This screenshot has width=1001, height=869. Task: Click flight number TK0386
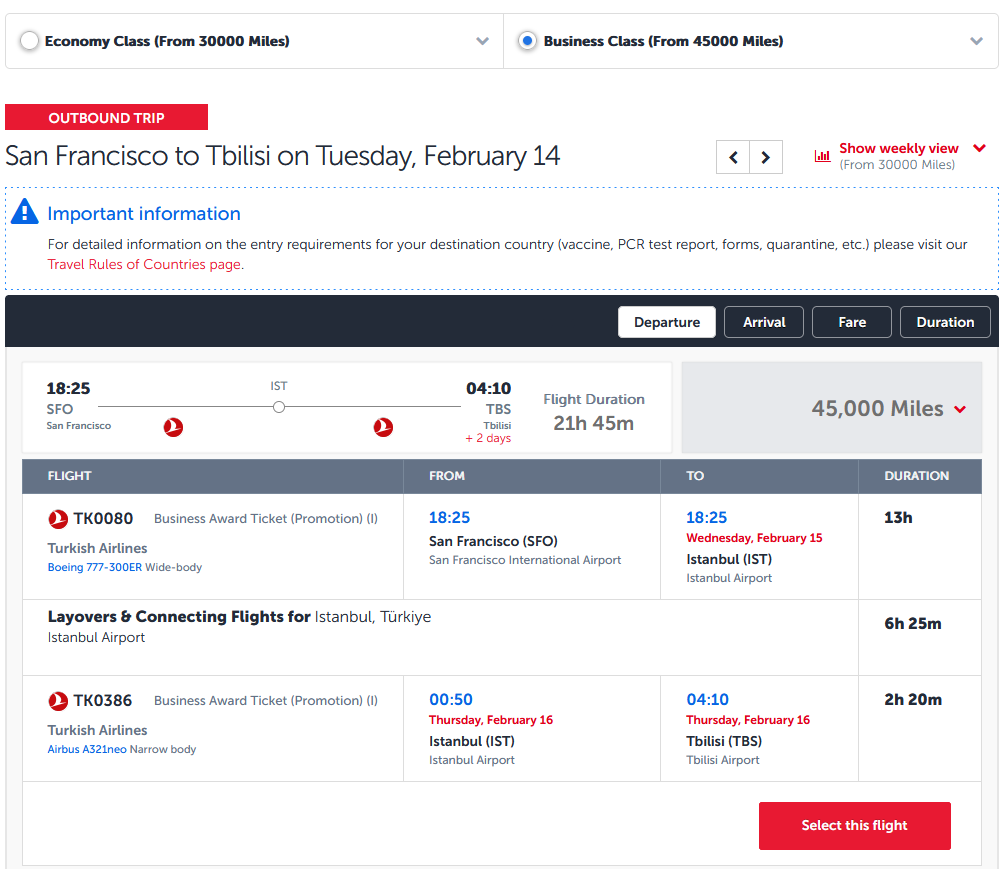[x=103, y=700]
